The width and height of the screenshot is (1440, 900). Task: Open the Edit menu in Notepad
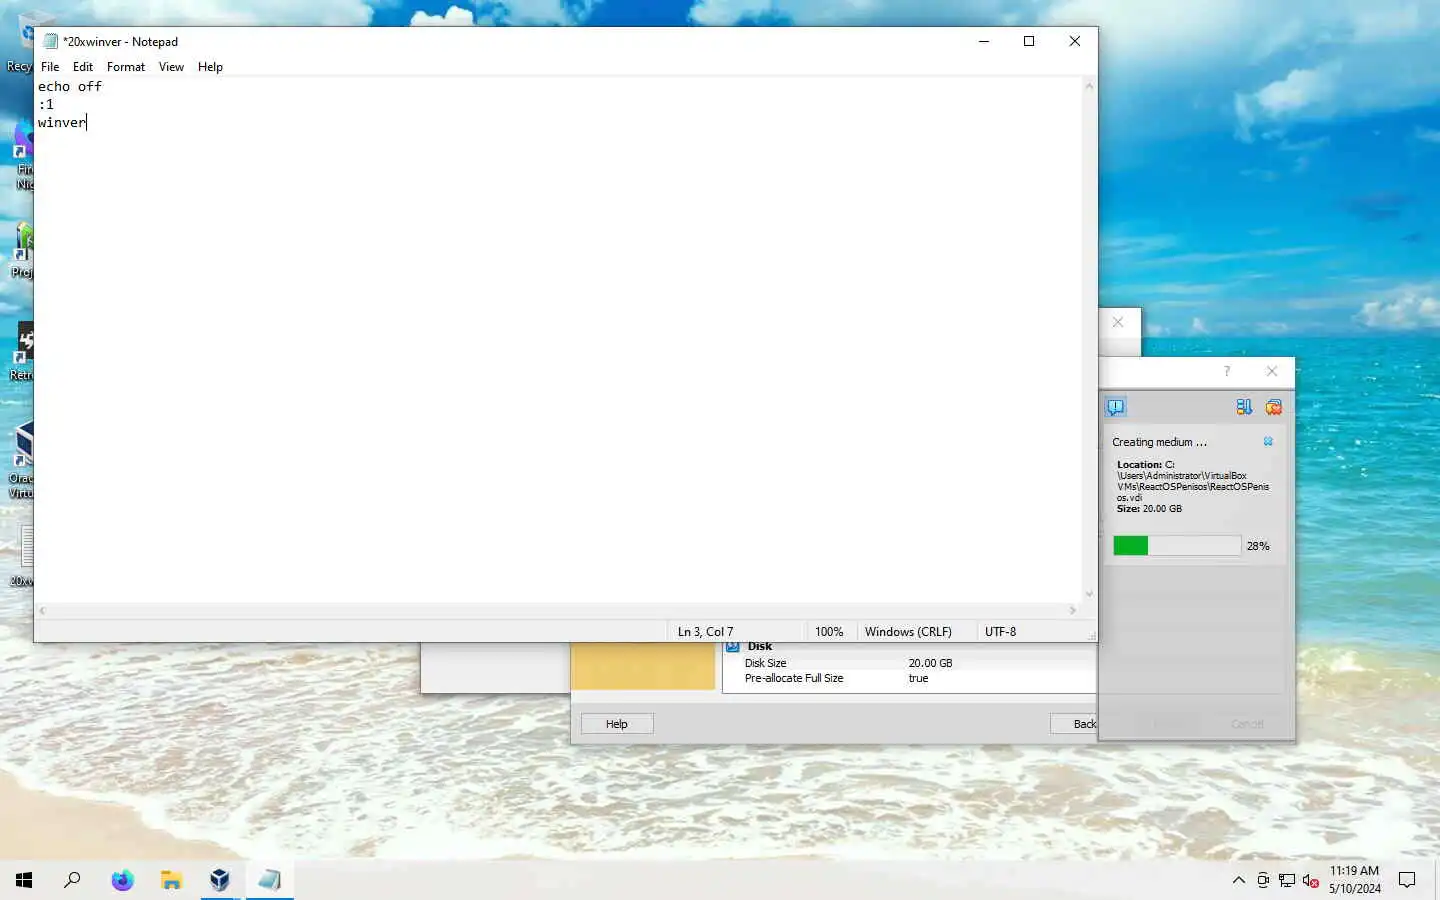[83, 67]
